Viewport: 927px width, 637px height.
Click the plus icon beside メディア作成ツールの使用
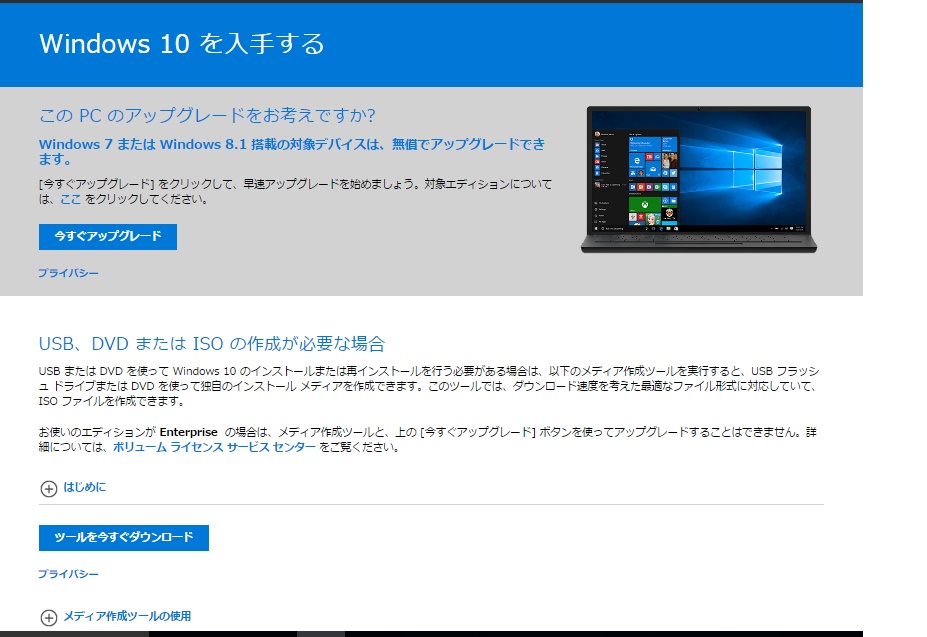48,618
